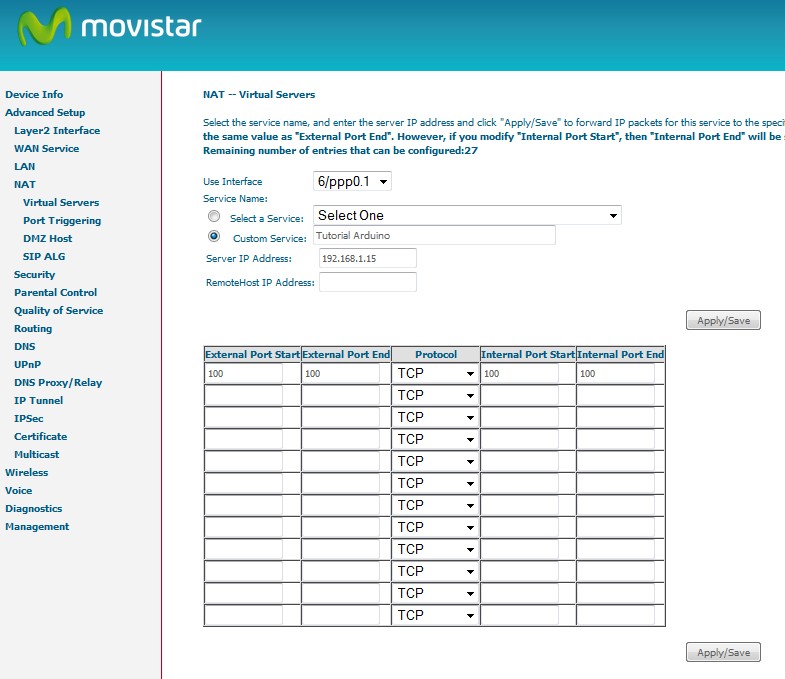
Task: Click the Custom Service name field
Action: tap(434, 235)
